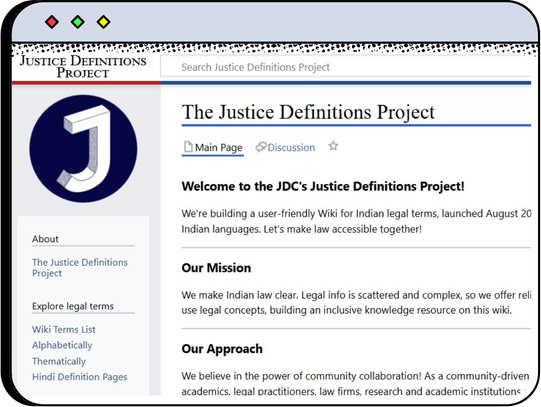Click the Our Approach heading
Image resolution: width=541 pixels, height=407 pixels.
[x=222, y=349]
